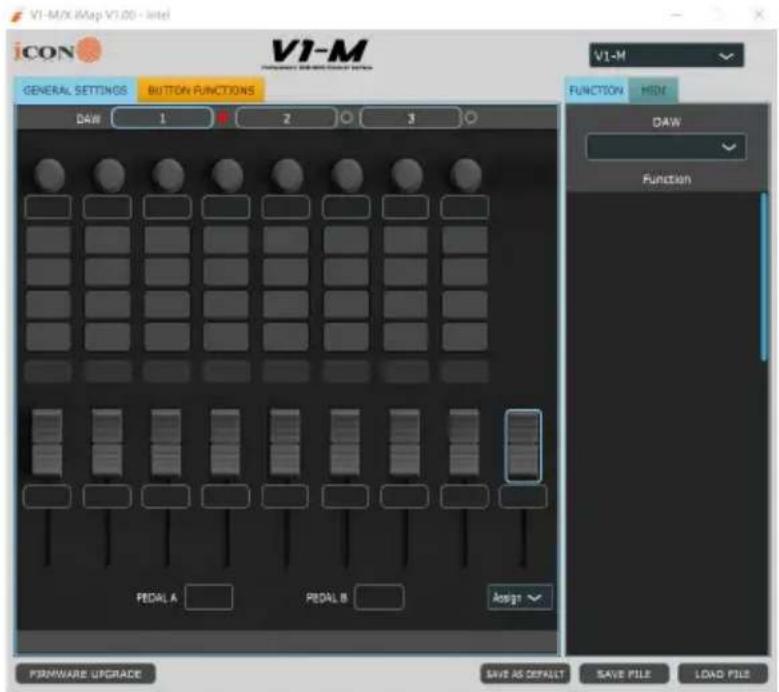This screenshot has width=779, height=692.
Task: Click the Save File button
Action: [x=624, y=674]
